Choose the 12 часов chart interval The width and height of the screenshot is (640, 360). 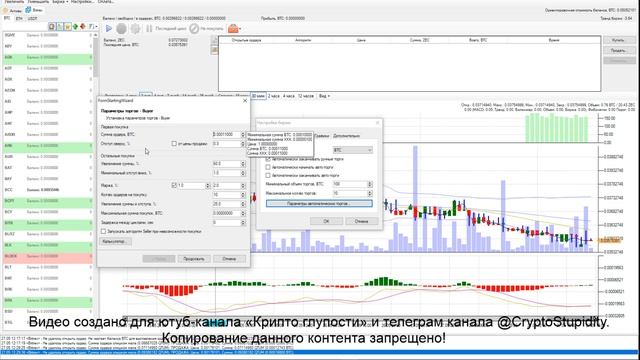pos(306,96)
